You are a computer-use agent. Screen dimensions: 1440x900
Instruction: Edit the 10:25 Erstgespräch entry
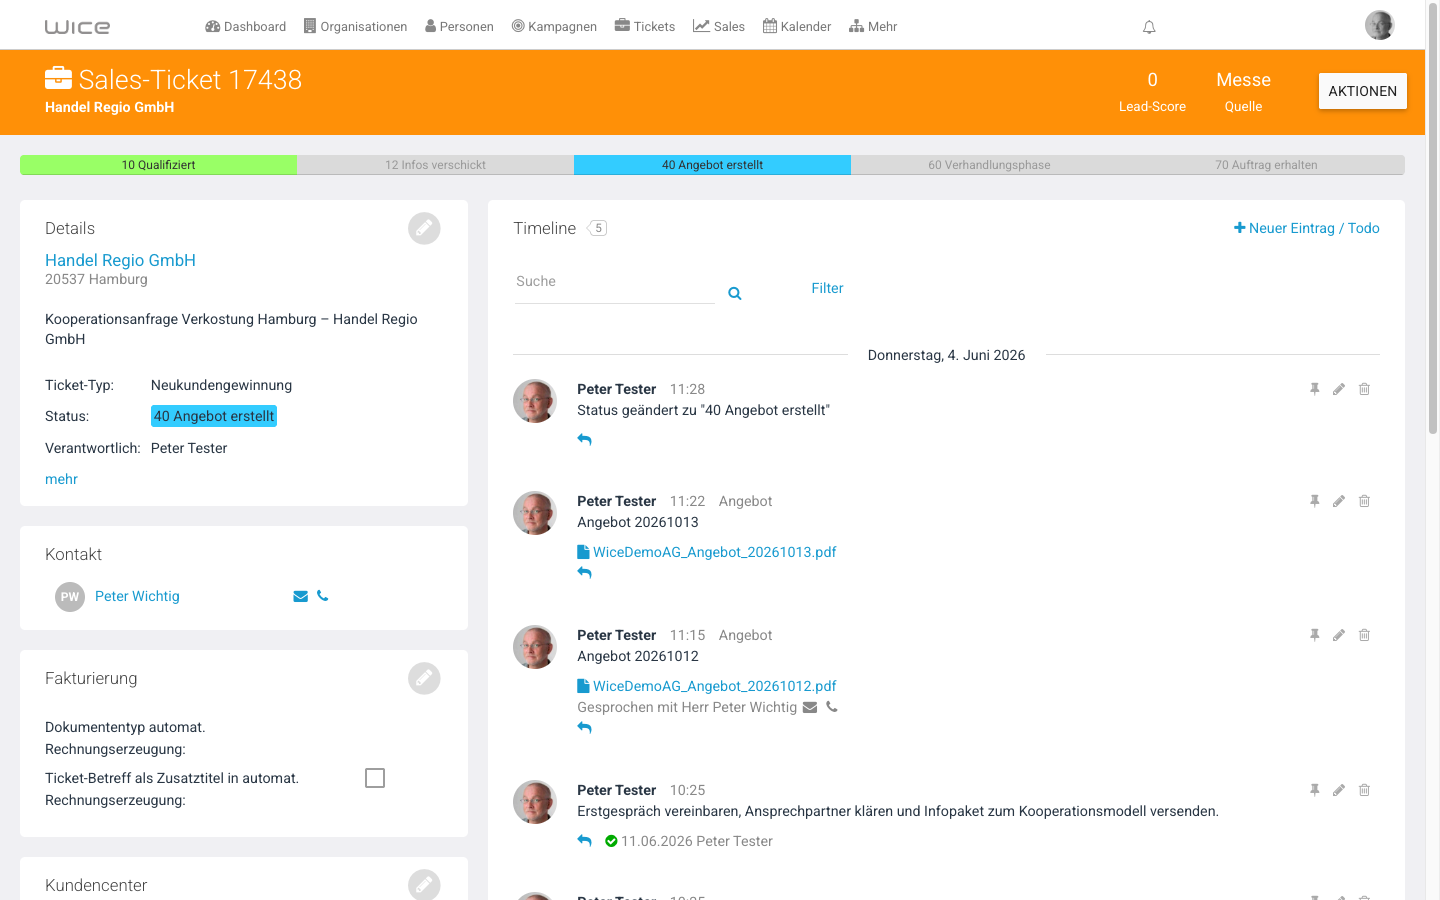tap(1339, 790)
